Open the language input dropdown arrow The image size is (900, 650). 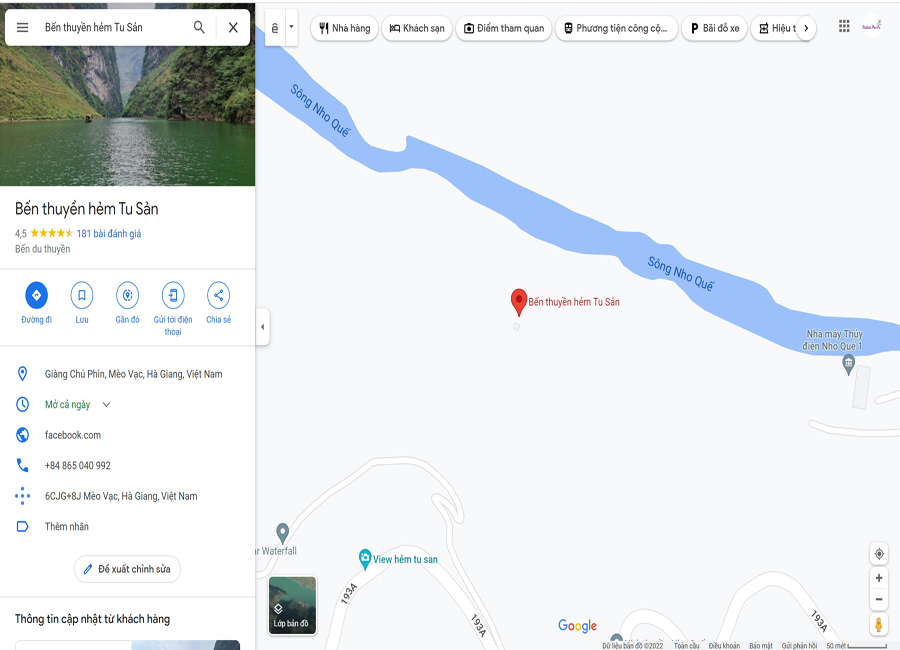pos(292,27)
